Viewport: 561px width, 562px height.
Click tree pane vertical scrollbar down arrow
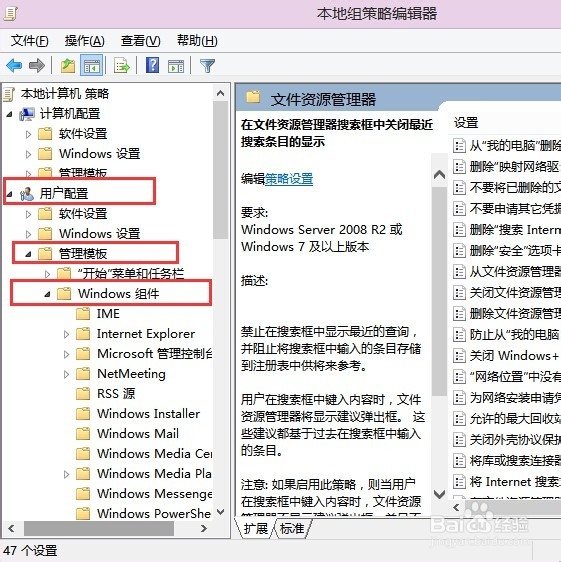[221, 512]
